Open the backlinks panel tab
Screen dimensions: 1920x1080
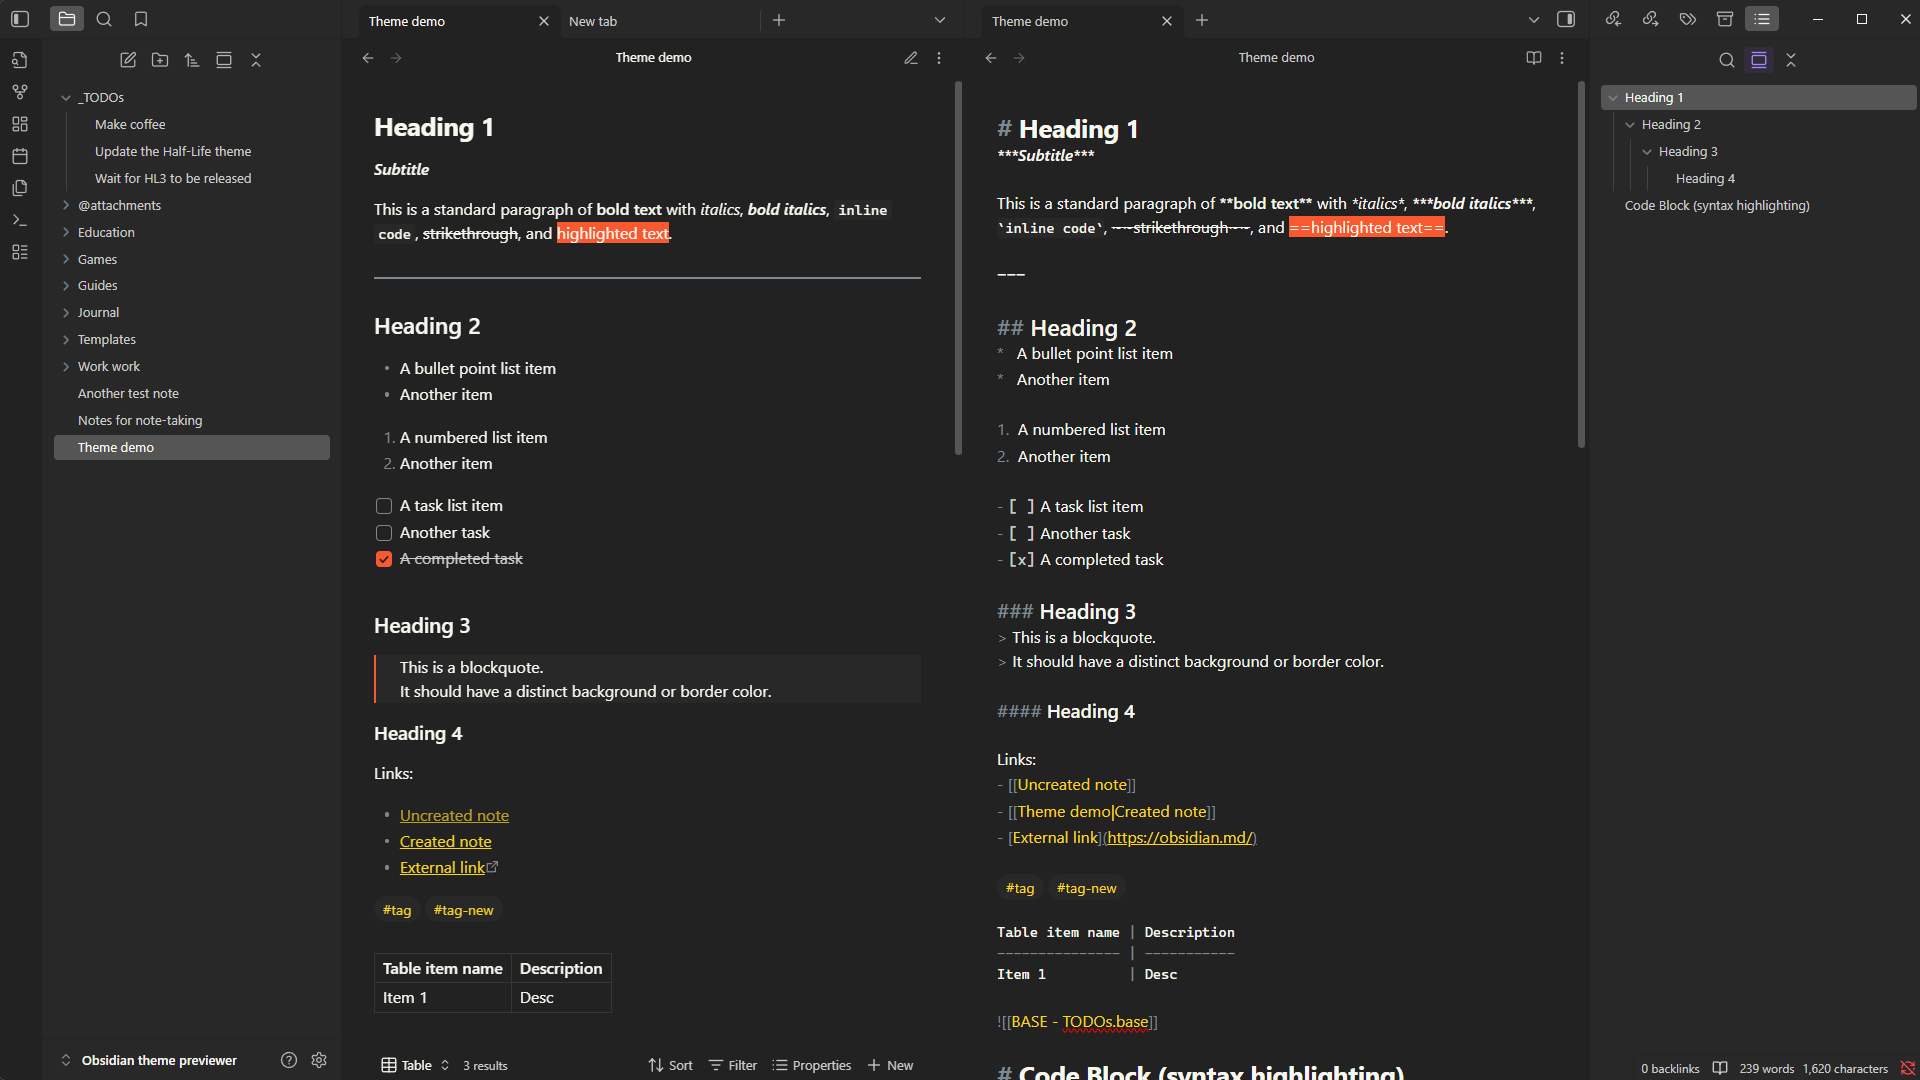tap(1613, 19)
